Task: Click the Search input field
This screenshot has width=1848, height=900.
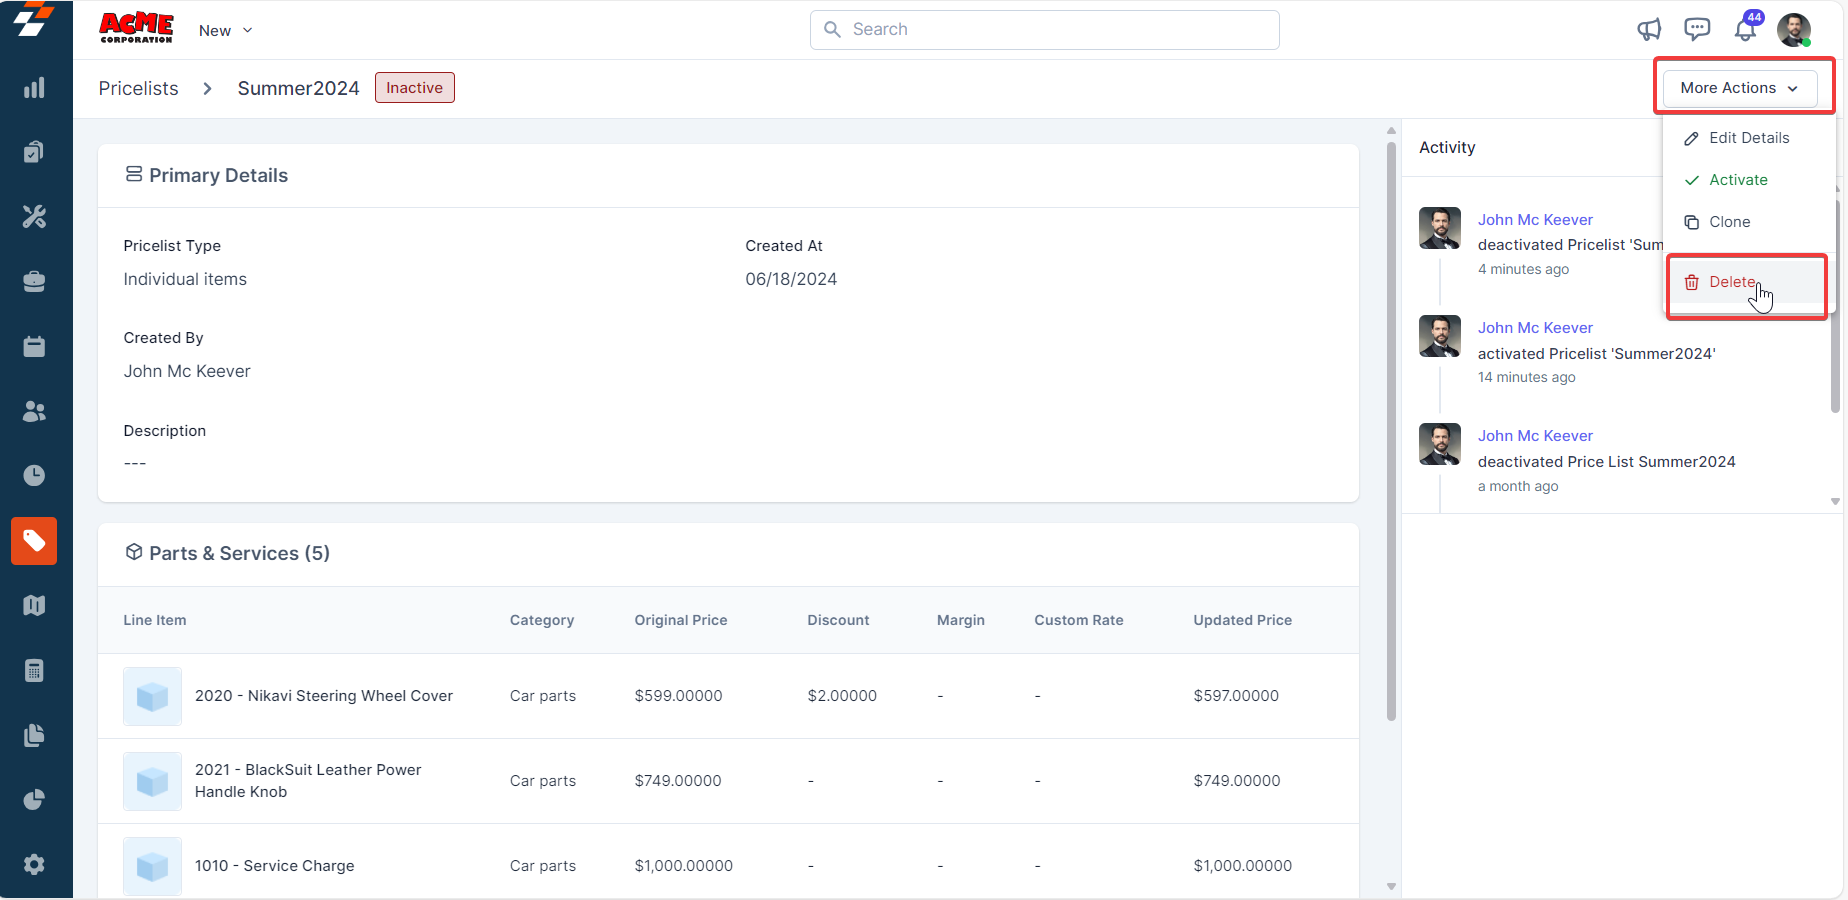Action: [x=1045, y=30]
